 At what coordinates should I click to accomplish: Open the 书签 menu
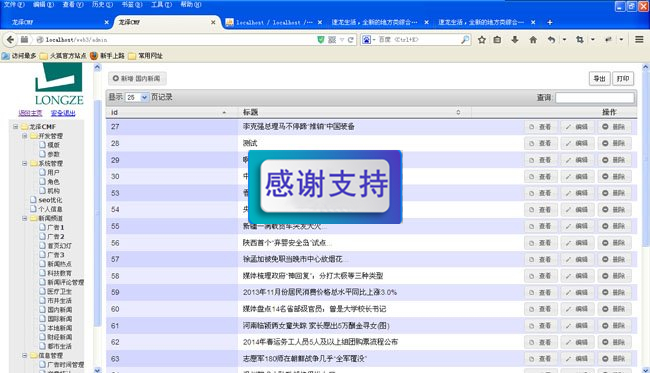pos(132,4)
